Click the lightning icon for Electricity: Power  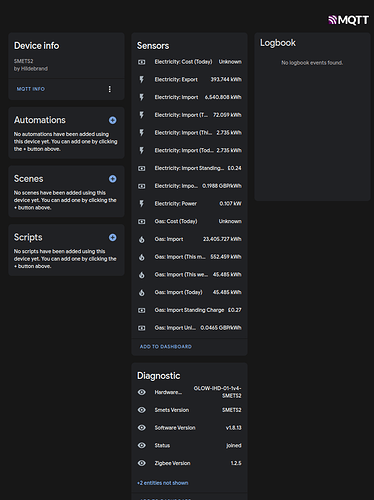tap(142, 204)
